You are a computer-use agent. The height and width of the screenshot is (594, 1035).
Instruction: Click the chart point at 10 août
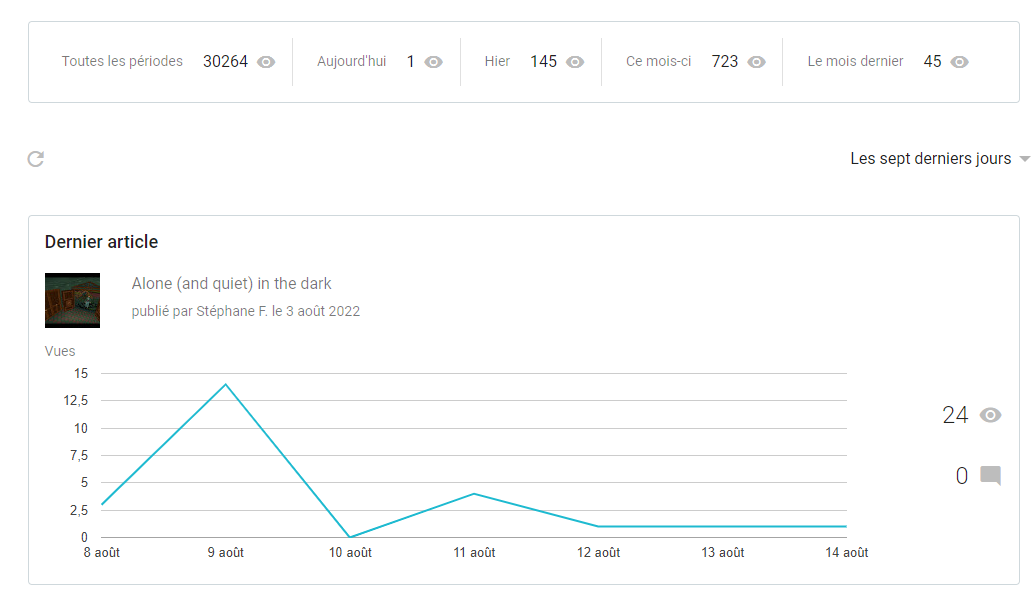(350, 537)
